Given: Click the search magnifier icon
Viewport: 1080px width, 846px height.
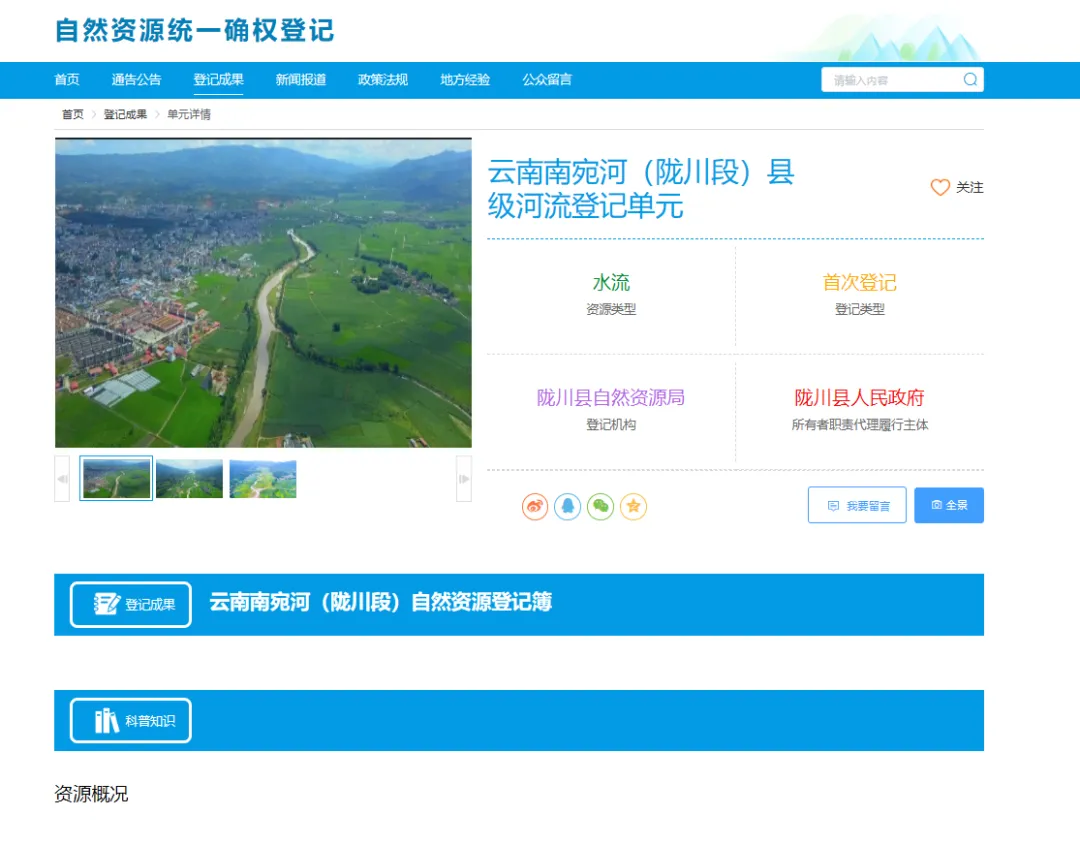Looking at the screenshot, I should (970, 80).
